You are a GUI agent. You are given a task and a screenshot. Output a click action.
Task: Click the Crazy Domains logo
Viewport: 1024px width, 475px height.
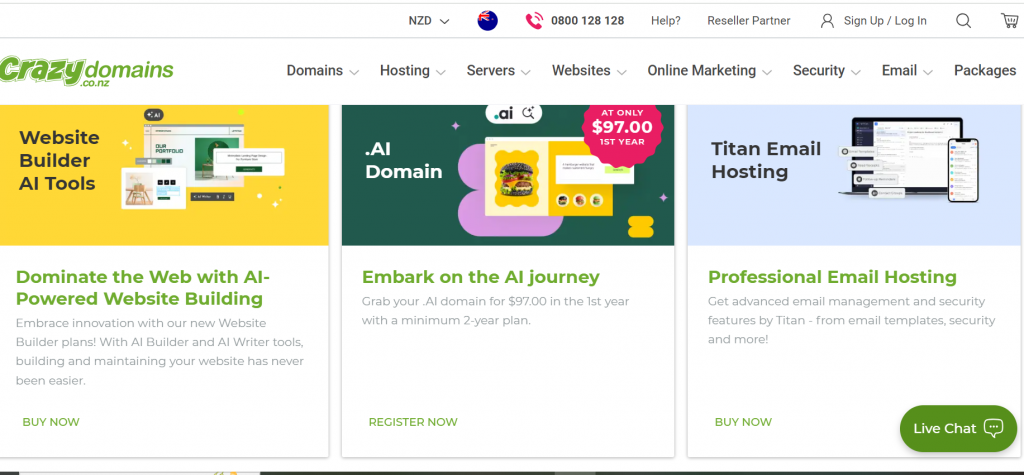[87, 71]
